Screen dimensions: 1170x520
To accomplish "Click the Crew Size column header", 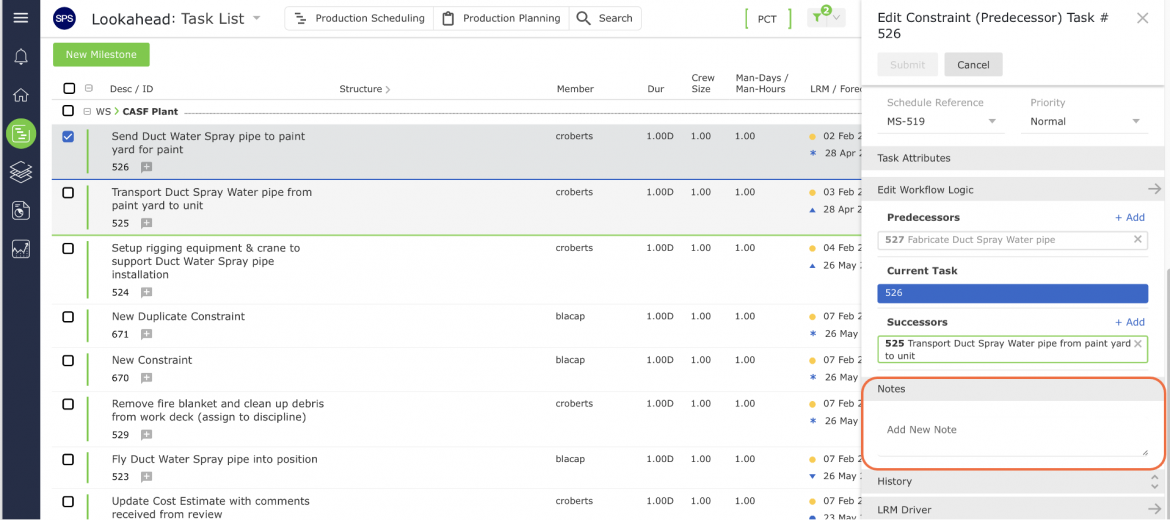I will (702, 83).
